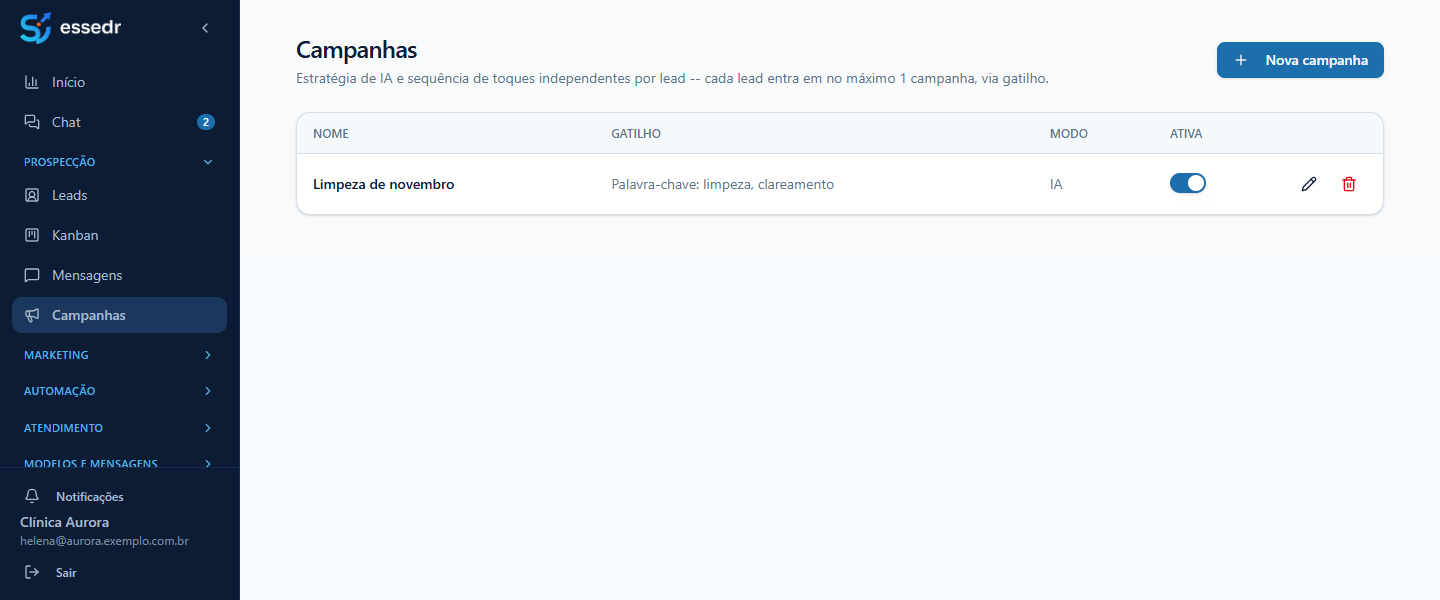
Task: Open the Início page
Action: [x=120, y=82]
